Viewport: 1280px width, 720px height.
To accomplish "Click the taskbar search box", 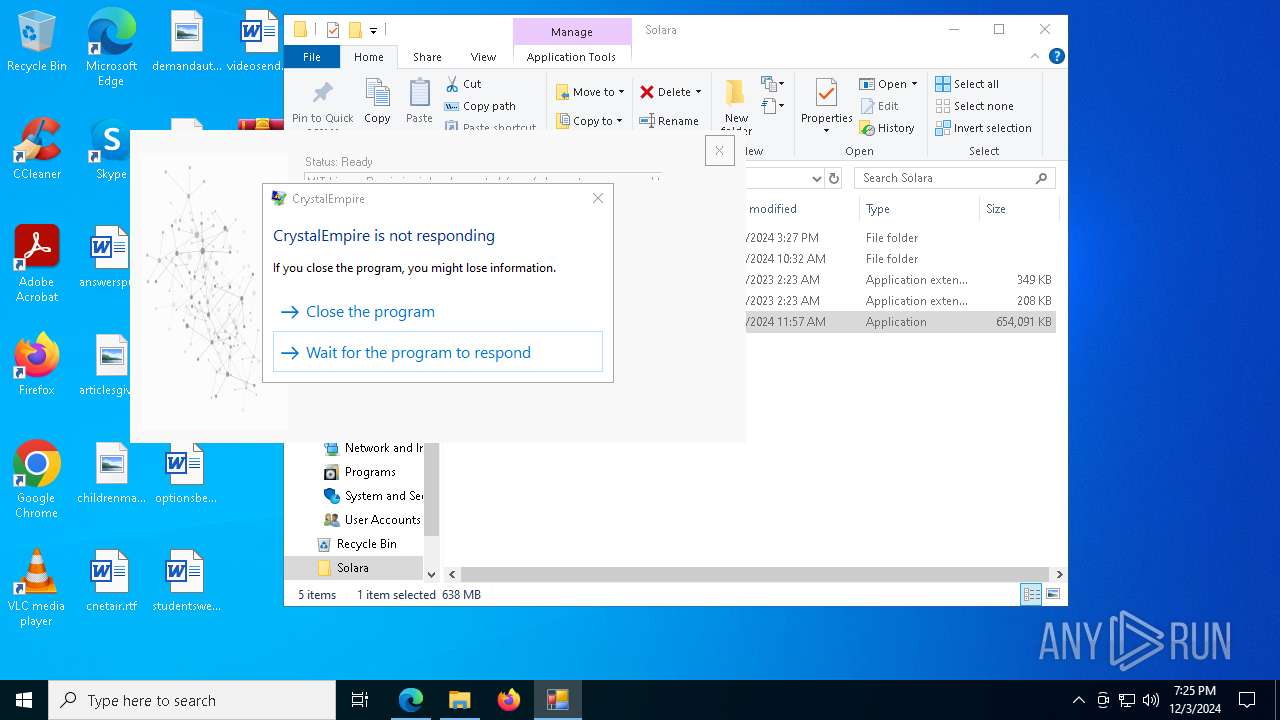I will (x=192, y=700).
